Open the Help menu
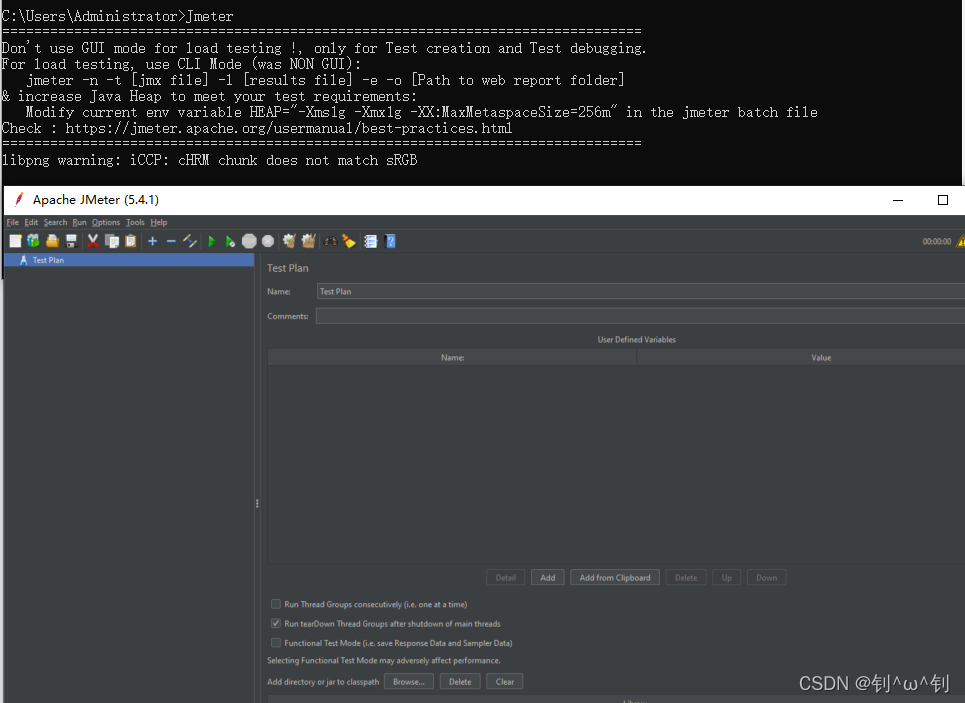 159,222
